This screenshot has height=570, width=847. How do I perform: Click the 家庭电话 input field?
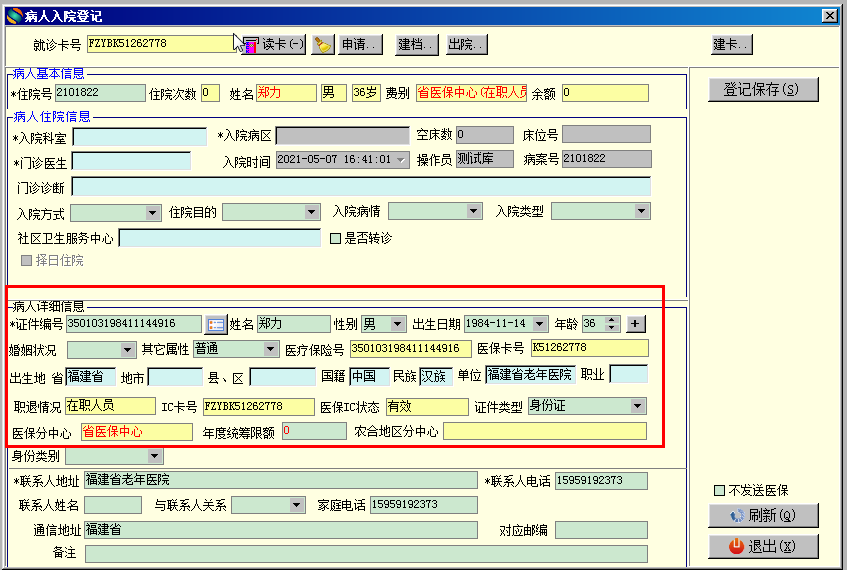pyautogui.click(x=424, y=505)
